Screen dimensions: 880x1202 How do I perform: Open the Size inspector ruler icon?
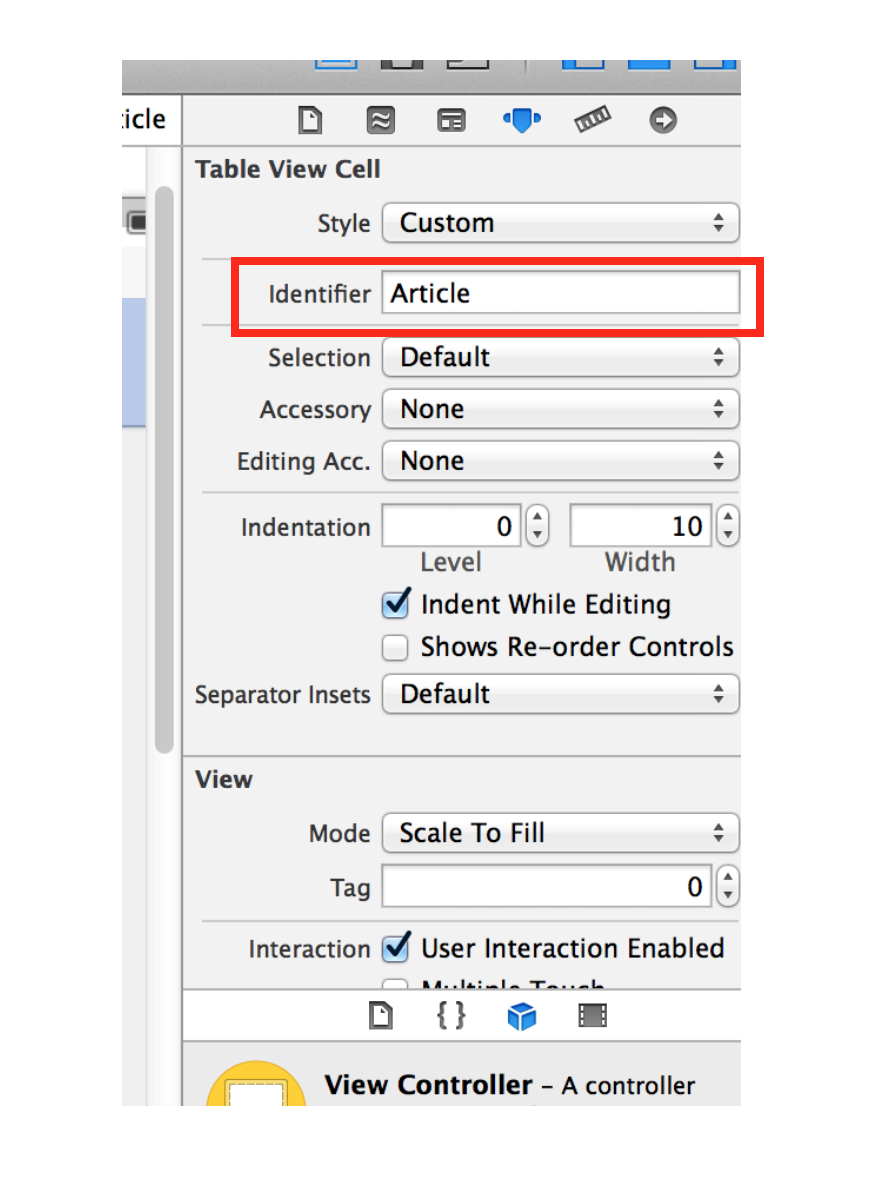[592, 121]
